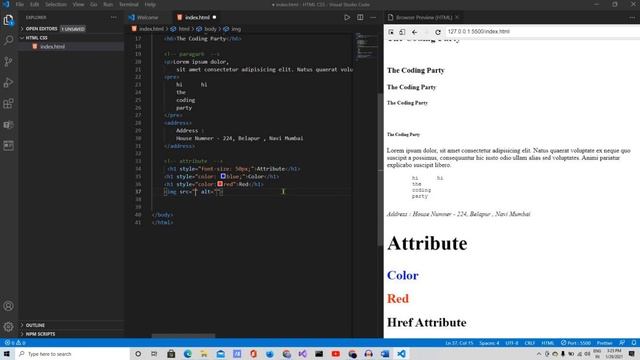The width and height of the screenshot is (640, 360).
Task: Click the taskbar clock and date
Action: [x=613, y=354]
